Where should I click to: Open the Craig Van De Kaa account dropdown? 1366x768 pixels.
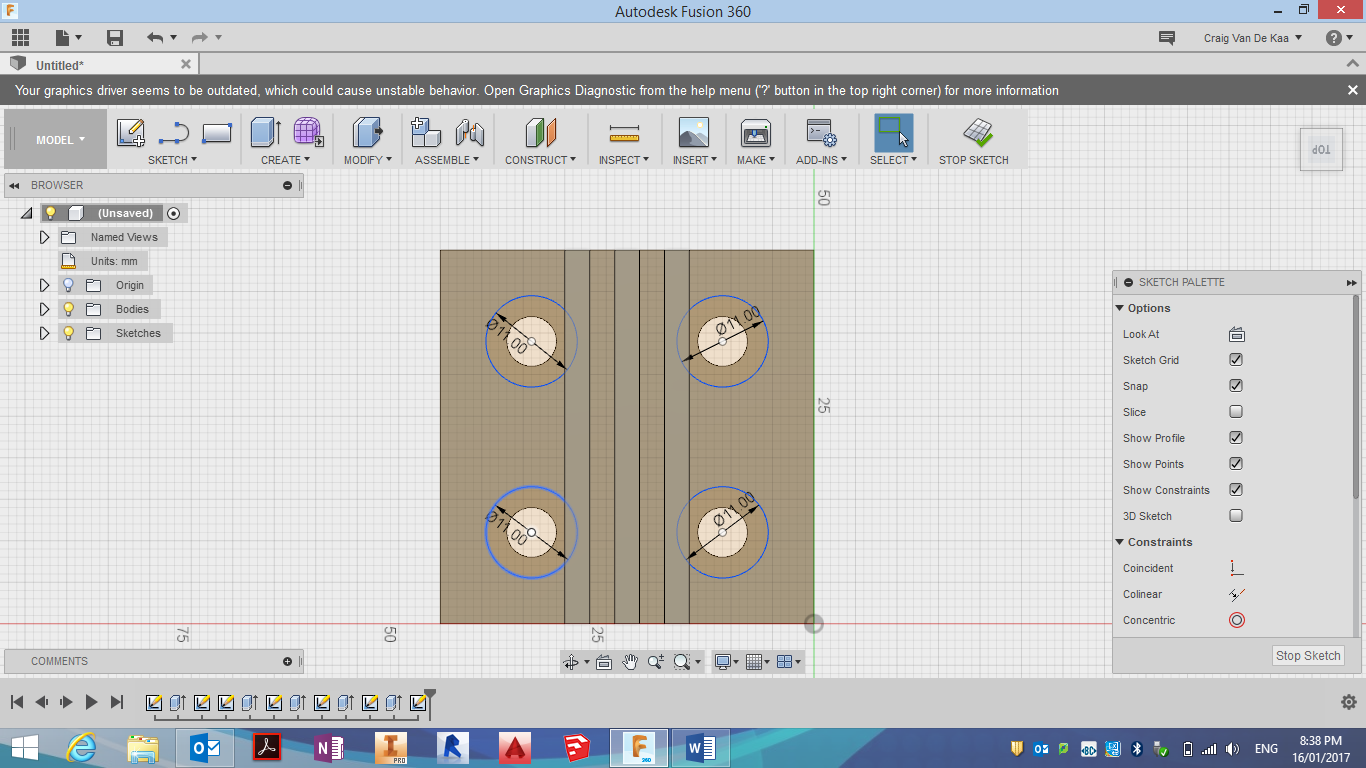tap(1253, 38)
